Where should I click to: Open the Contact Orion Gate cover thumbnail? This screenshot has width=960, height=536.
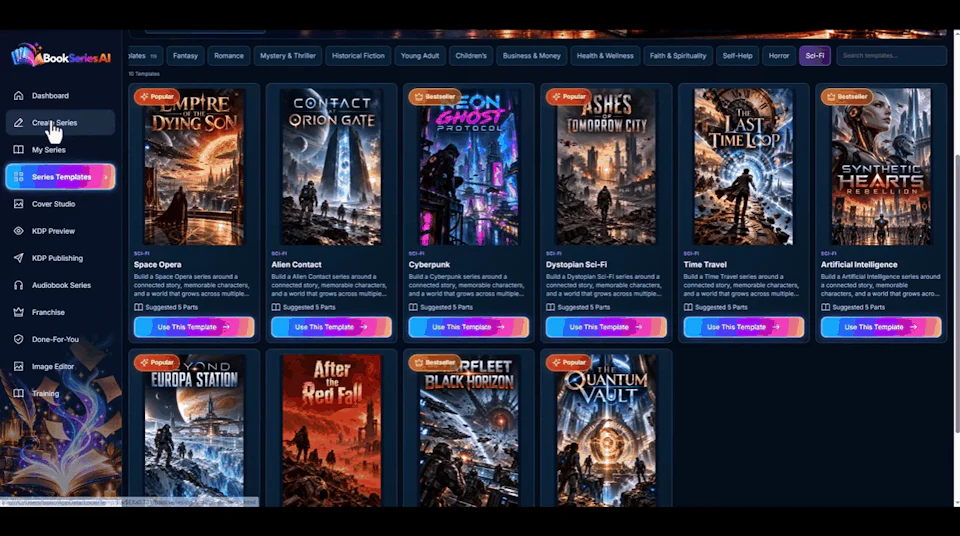pos(331,167)
